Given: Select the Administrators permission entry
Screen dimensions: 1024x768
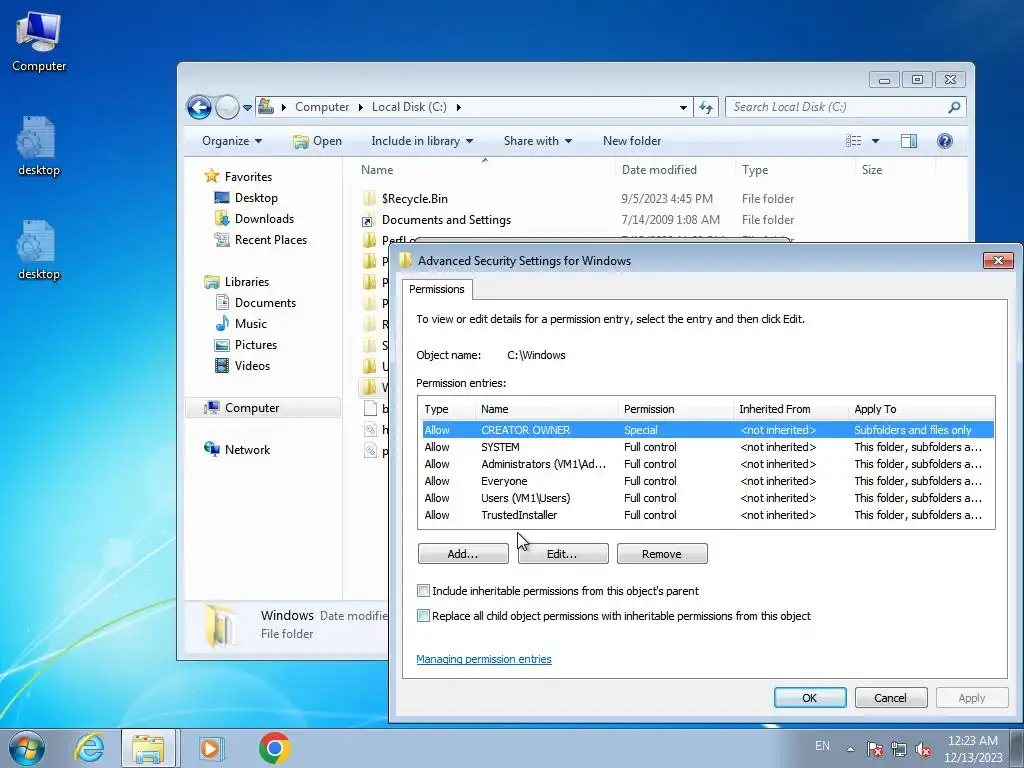Looking at the screenshot, I should coord(708,464).
